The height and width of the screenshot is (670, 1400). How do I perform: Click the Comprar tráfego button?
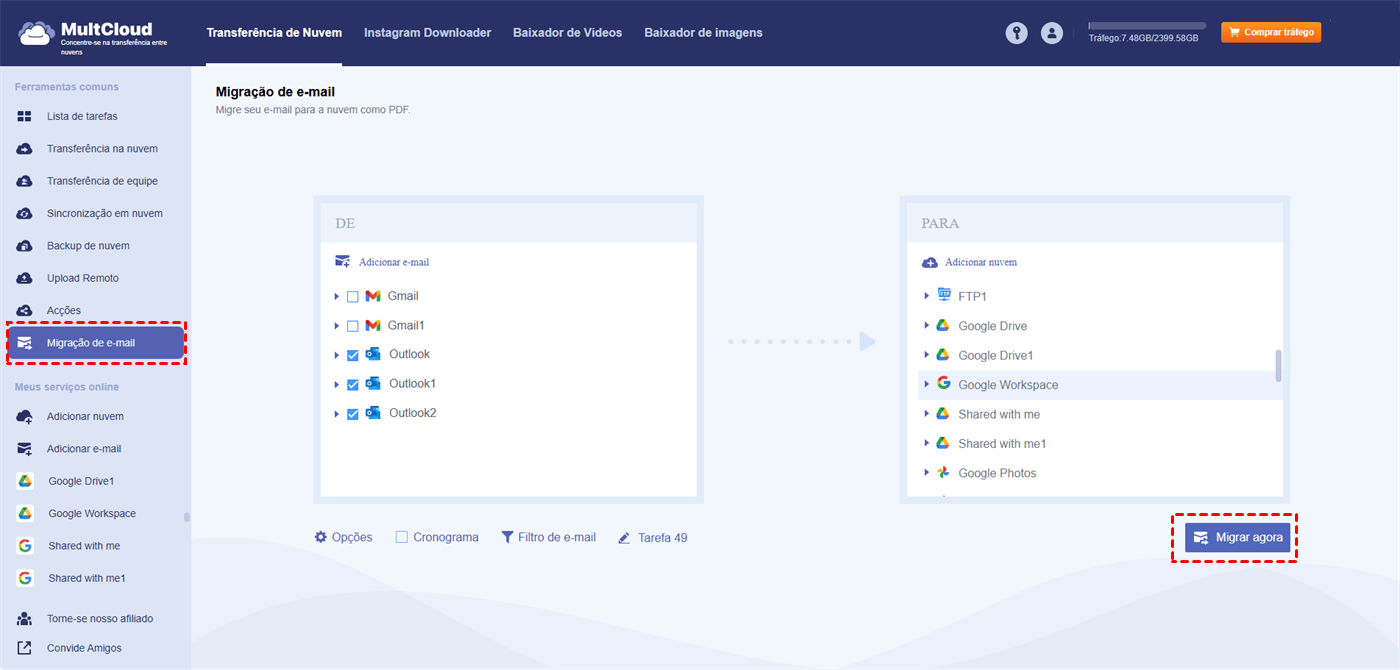click(1271, 32)
